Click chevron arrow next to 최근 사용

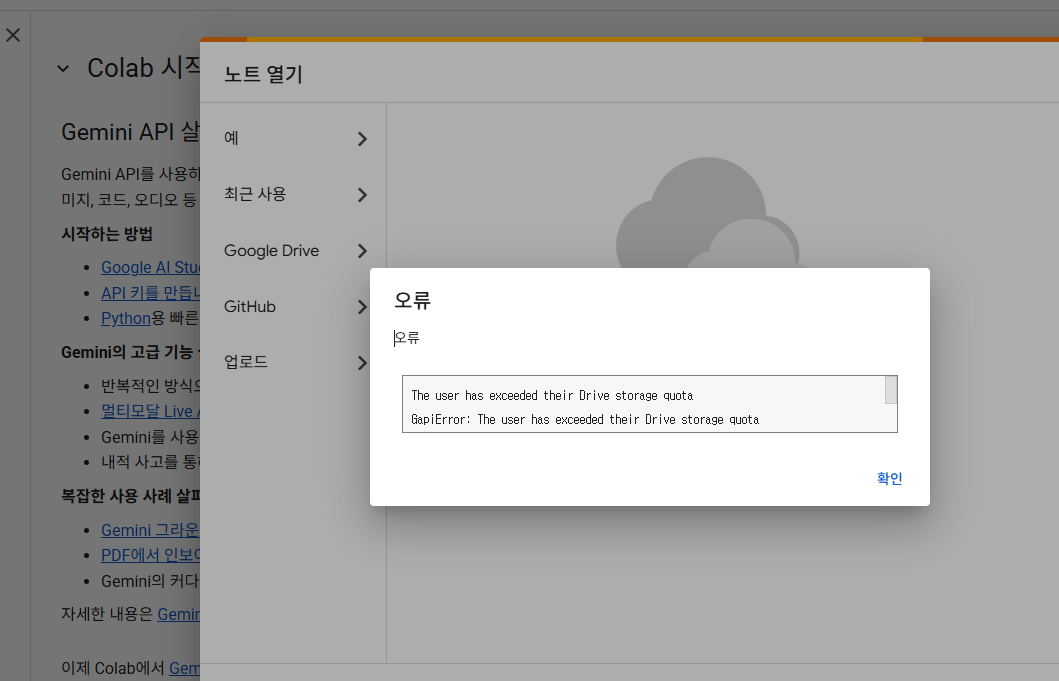[x=363, y=195]
